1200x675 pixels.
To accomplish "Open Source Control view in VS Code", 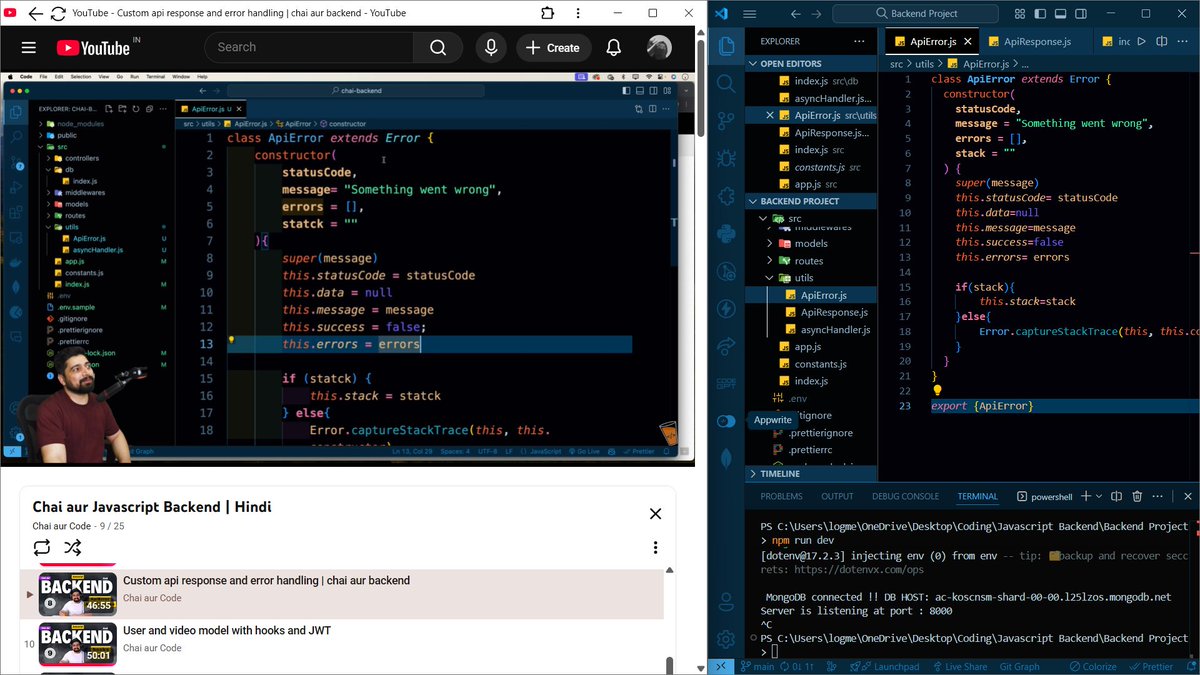I will click(727, 122).
